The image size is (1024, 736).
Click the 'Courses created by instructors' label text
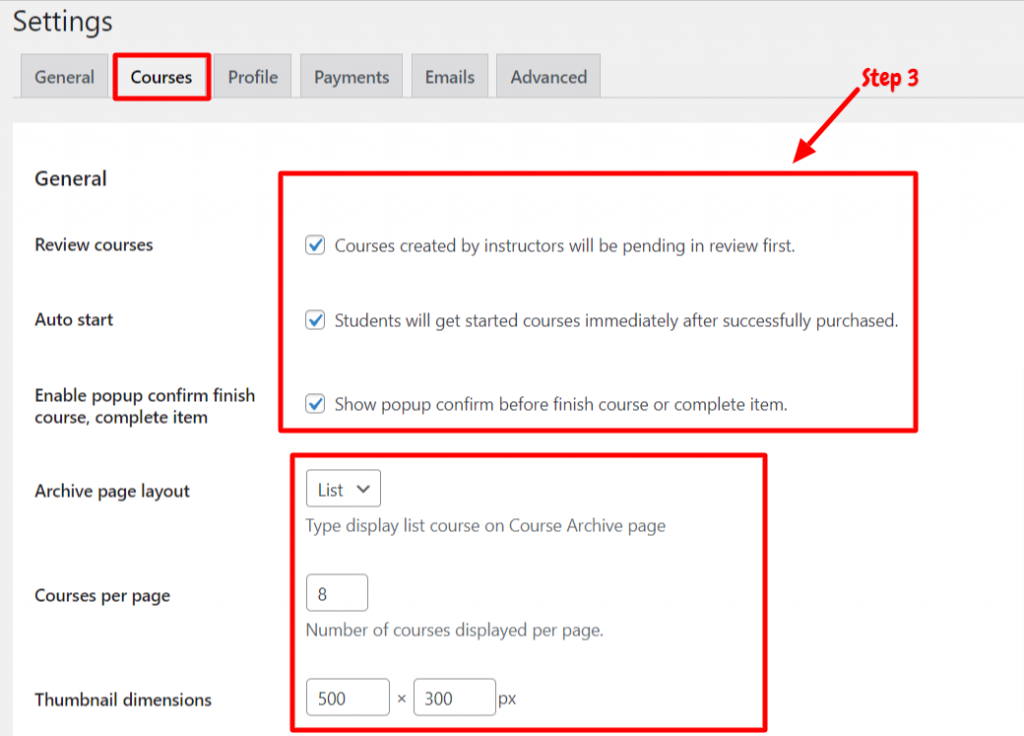tap(565, 246)
